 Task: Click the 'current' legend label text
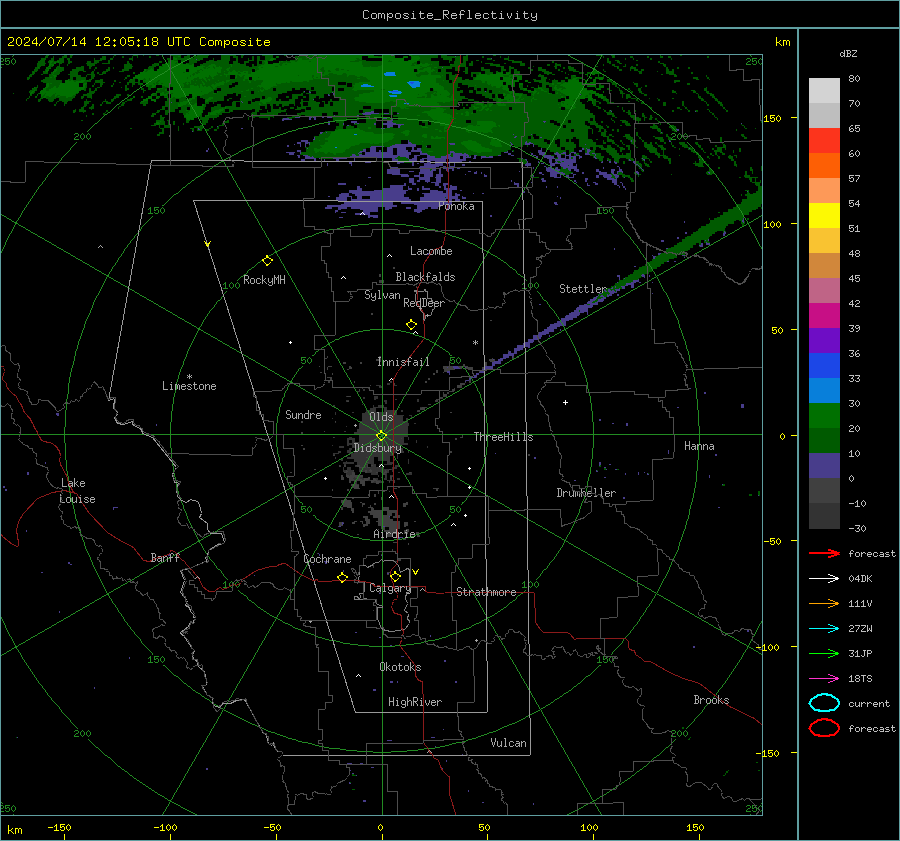[x=869, y=703]
